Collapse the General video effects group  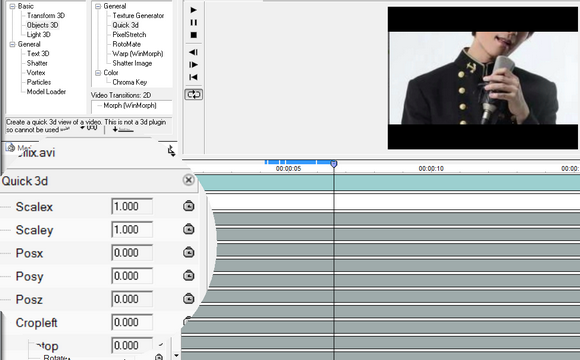pyautogui.click(x=98, y=6)
